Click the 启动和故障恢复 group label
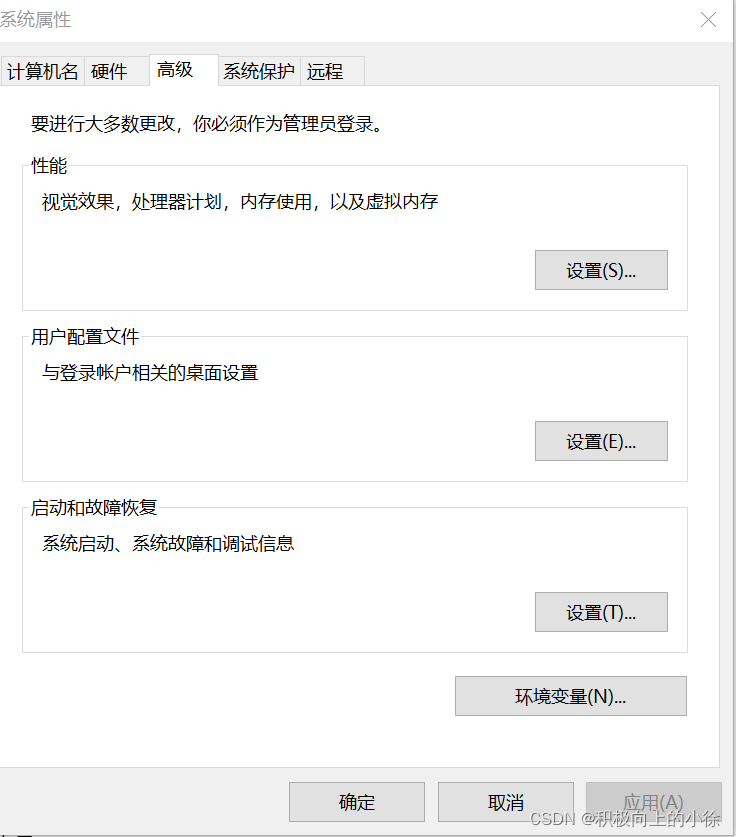Viewport: 736px width, 837px height. pos(94,508)
